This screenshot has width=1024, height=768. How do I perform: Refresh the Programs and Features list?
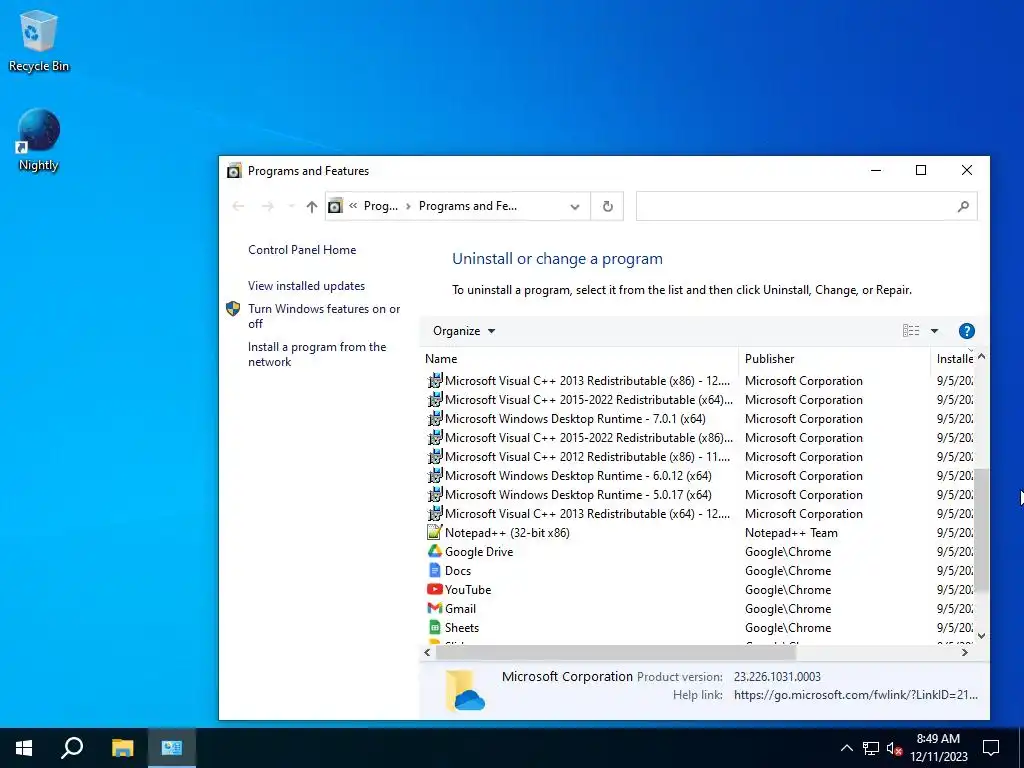coord(607,206)
